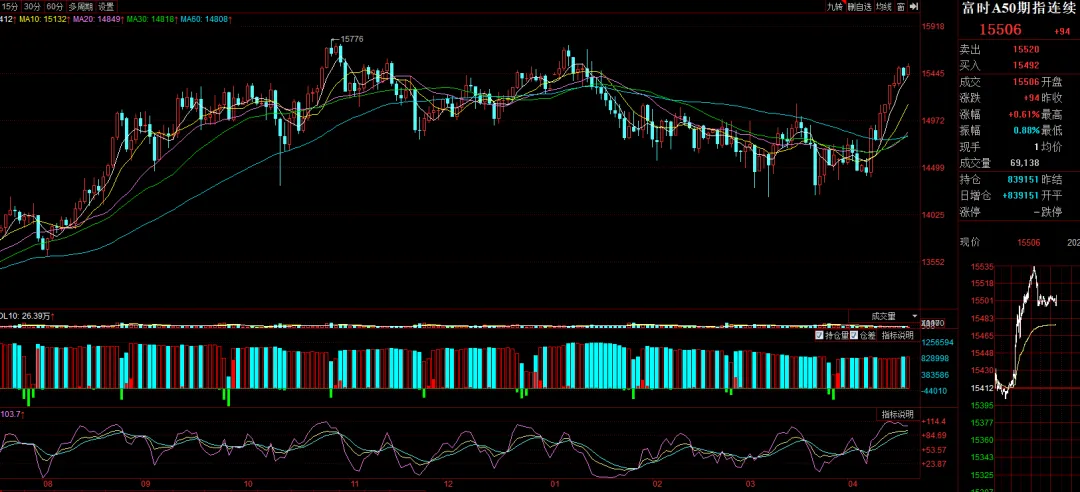Click the 卖出 price 15520
Screen dimensions: 1080x492
click(x=1026, y=50)
